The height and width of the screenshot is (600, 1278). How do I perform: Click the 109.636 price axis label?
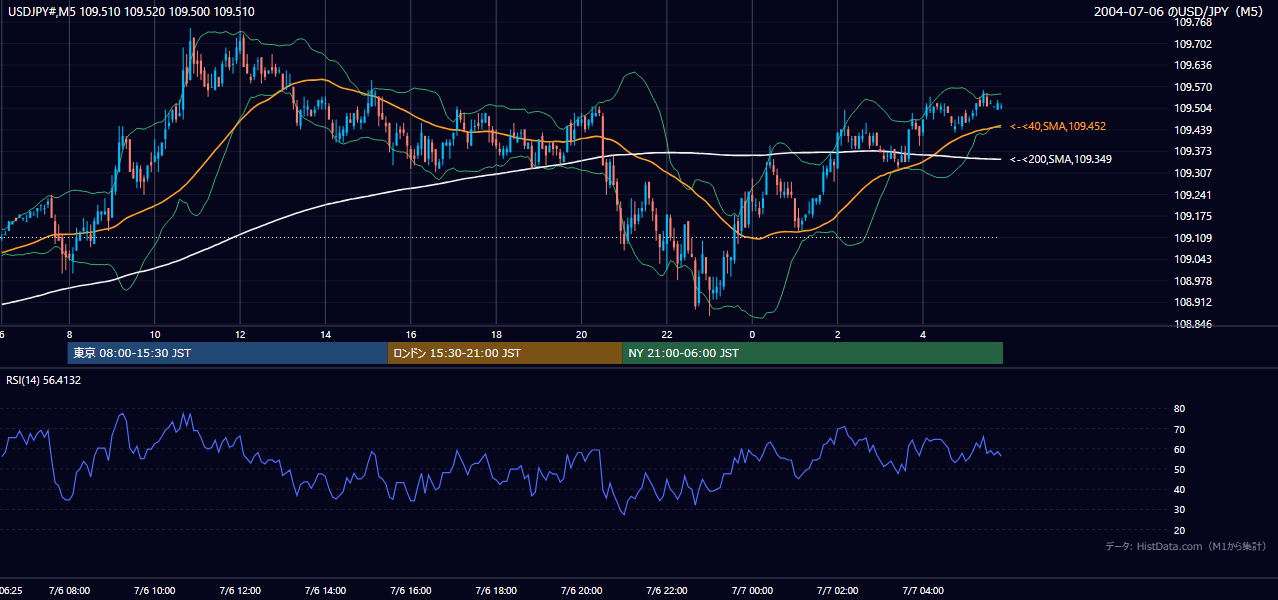point(1192,66)
